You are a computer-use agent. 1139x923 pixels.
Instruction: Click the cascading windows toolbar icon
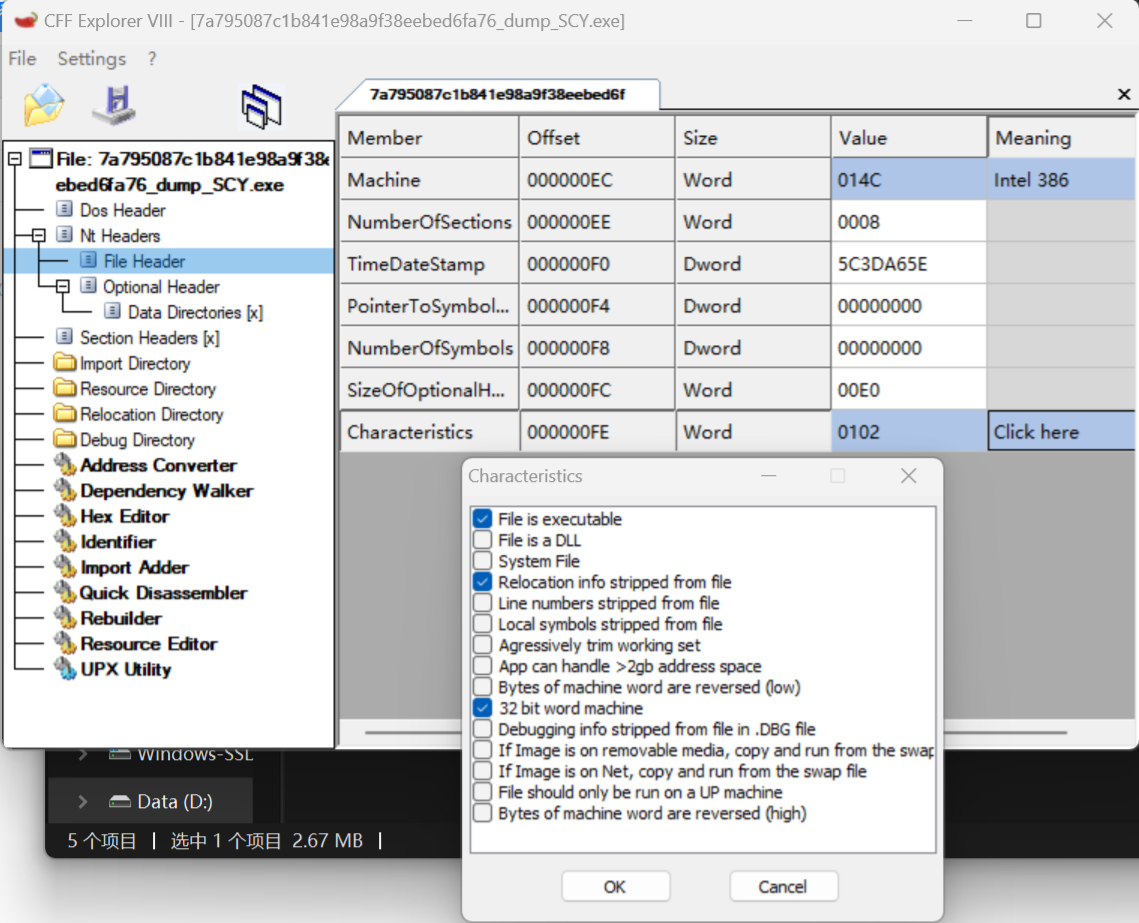coord(261,106)
